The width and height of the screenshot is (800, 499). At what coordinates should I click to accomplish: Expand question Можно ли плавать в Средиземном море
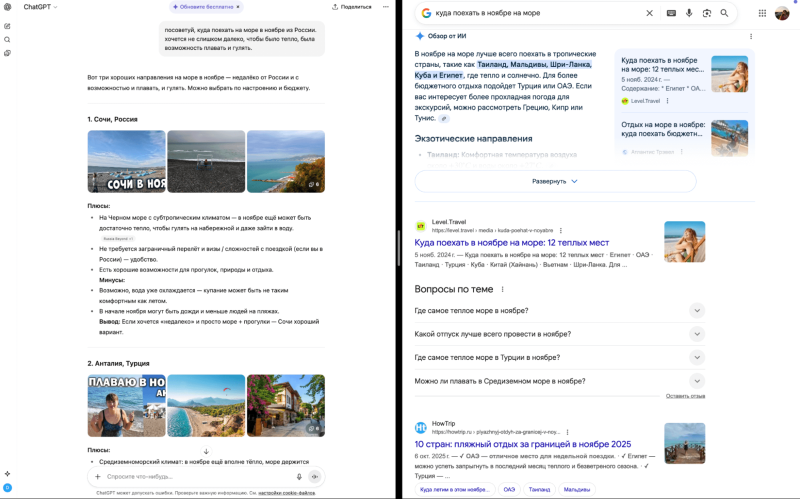pyautogui.click(x=560, y=381)
